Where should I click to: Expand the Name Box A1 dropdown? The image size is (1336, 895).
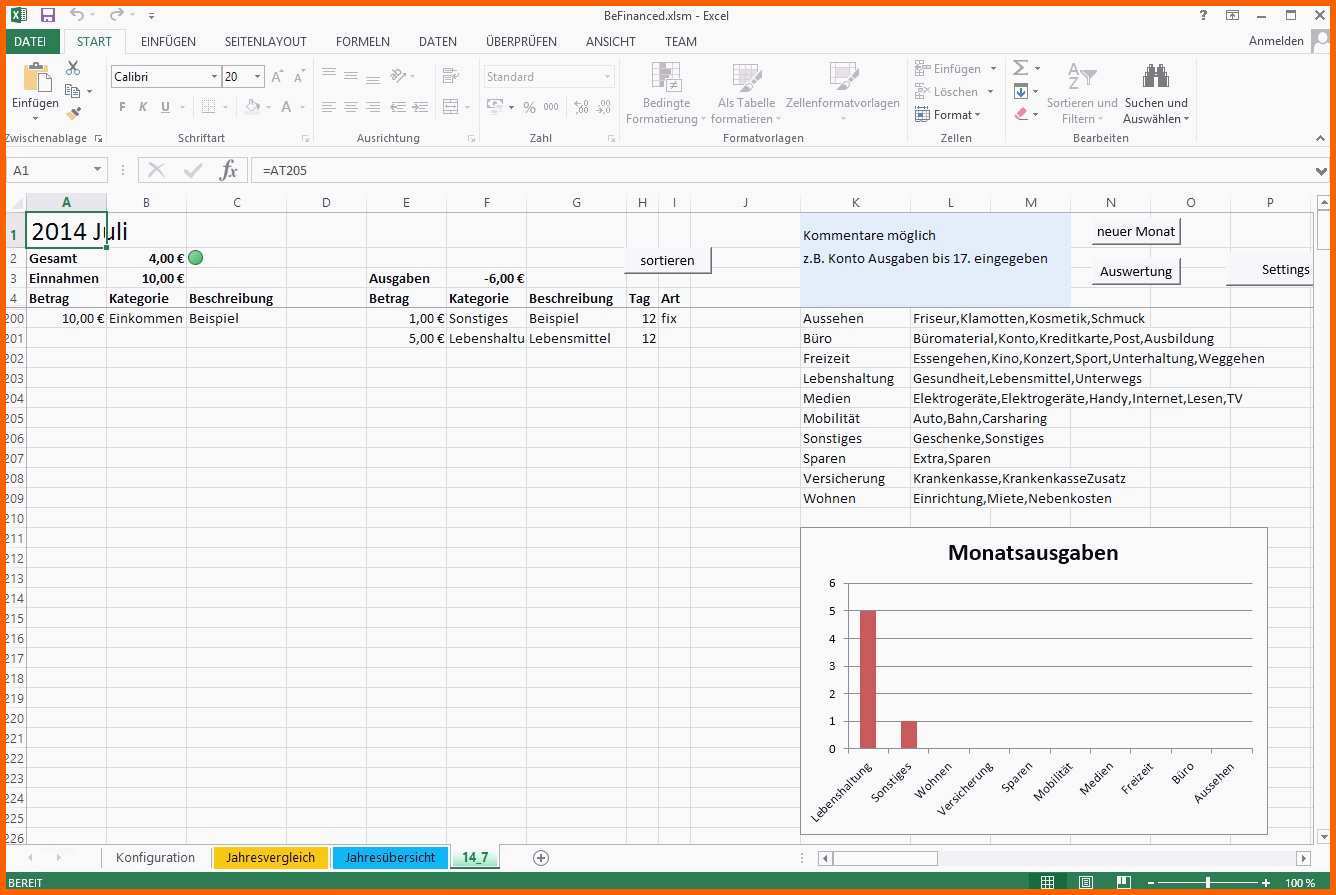pos(97,170)
